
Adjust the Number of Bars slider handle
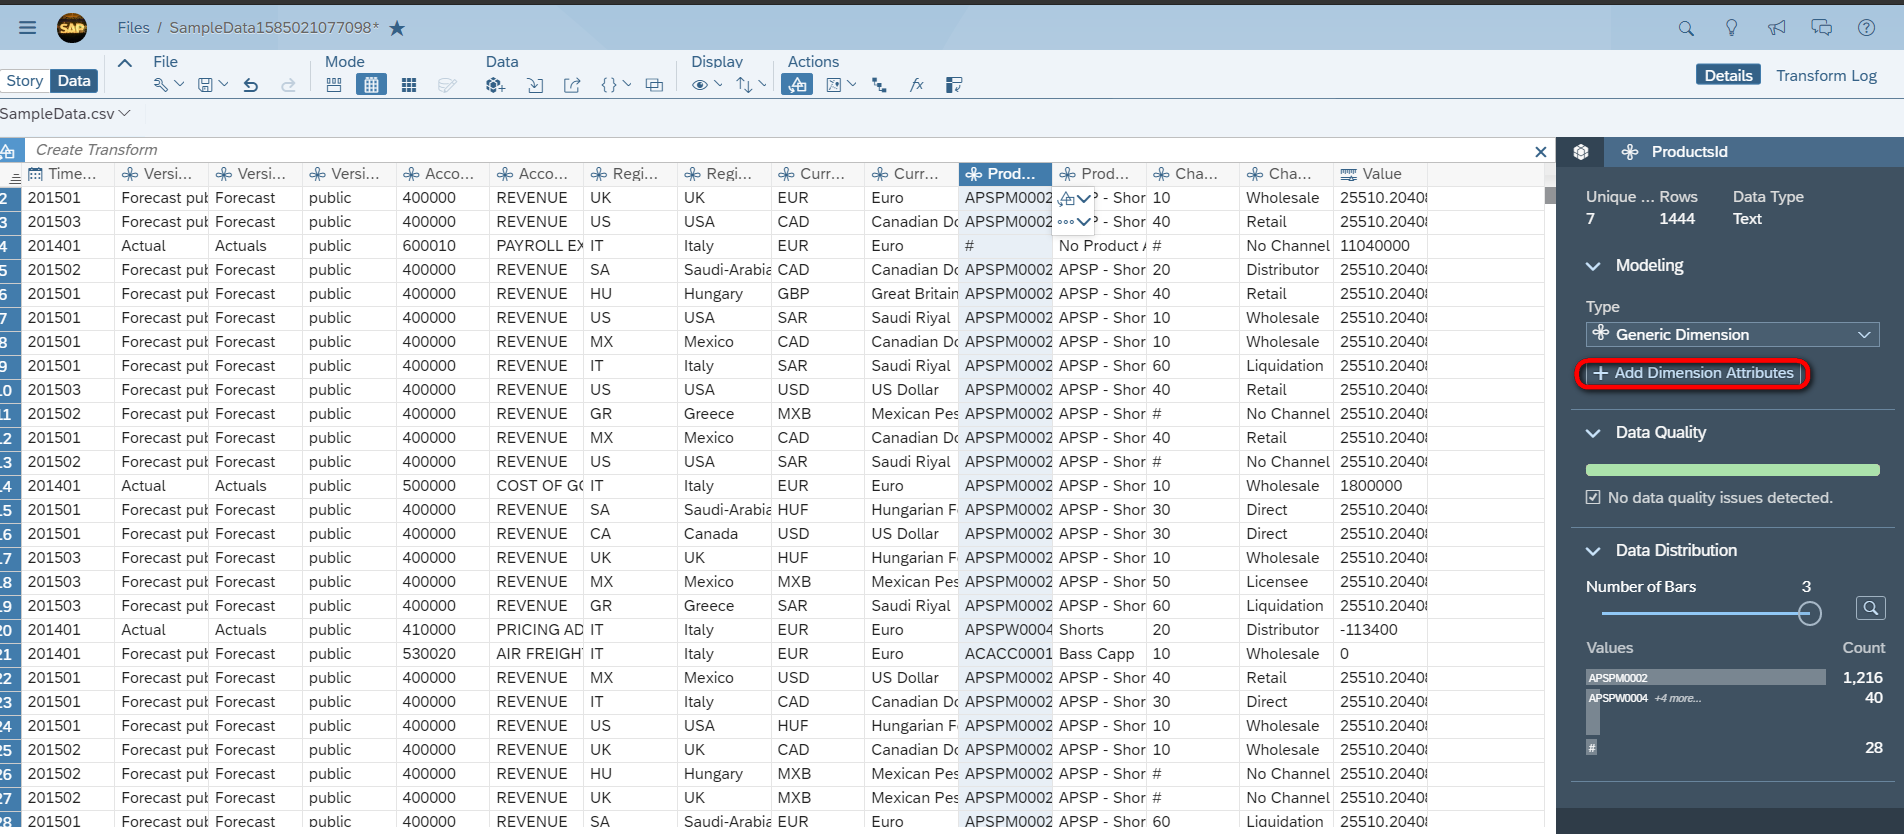1809,613
